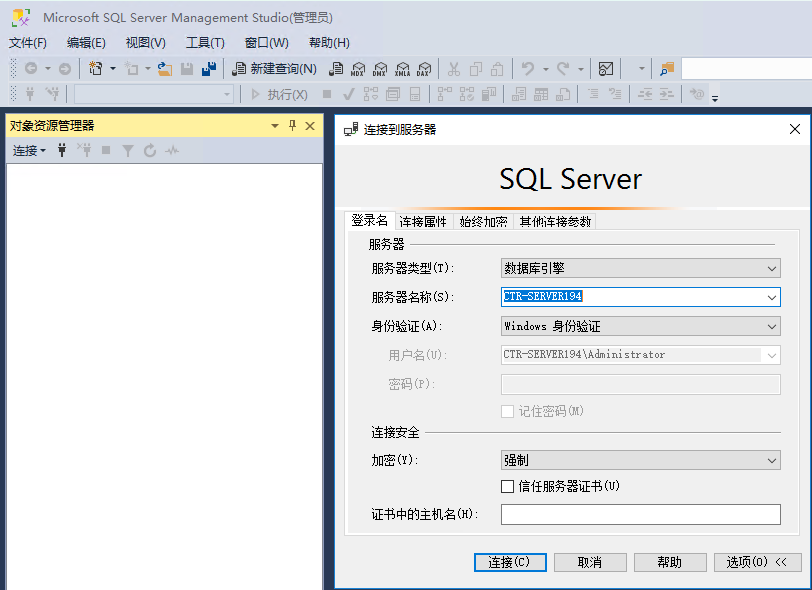Open the 工具(T) menu

pos(205,43)
